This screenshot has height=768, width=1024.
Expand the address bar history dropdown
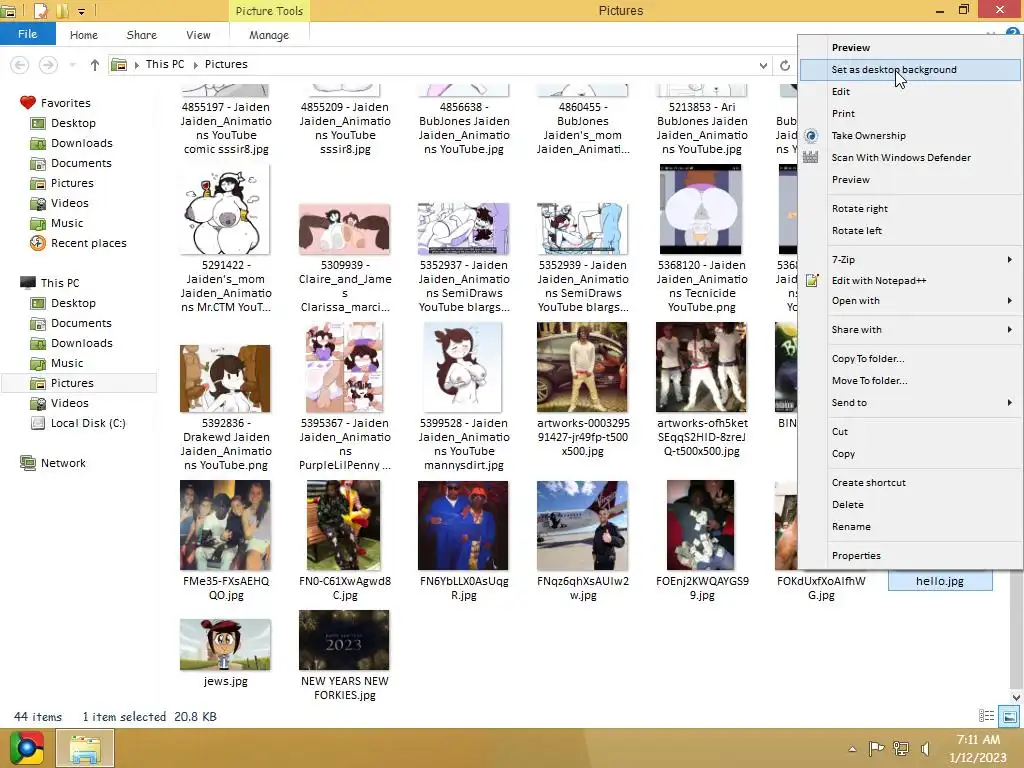pos(763,65)
